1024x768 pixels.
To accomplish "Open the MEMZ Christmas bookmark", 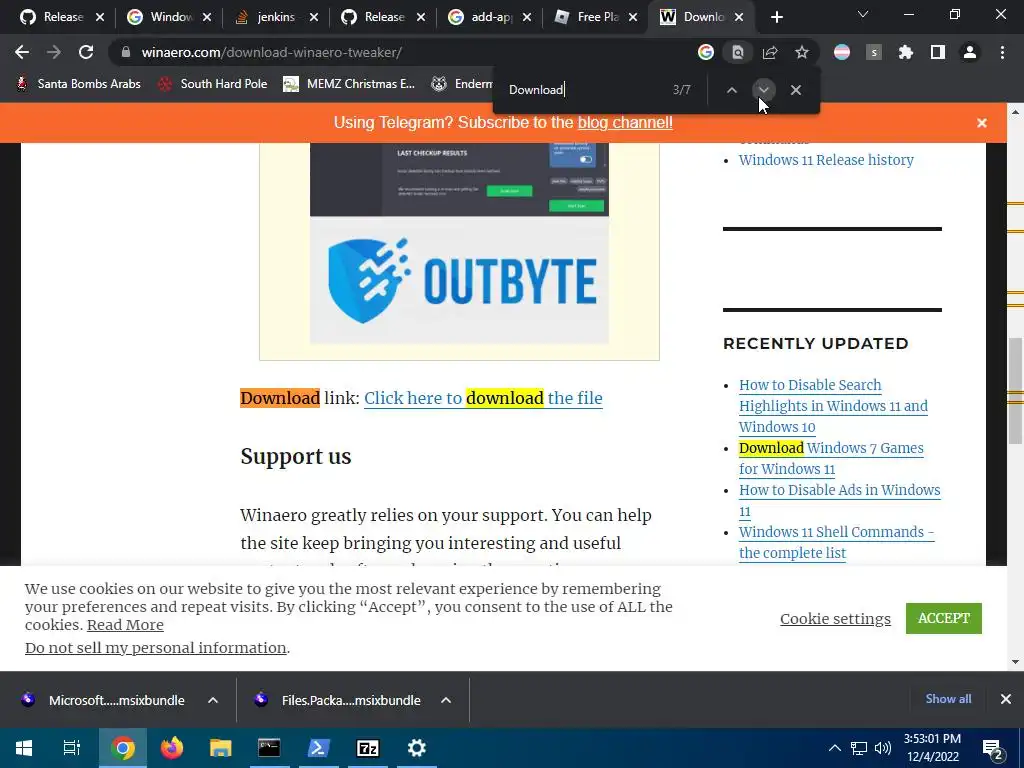I will point(349,84).
